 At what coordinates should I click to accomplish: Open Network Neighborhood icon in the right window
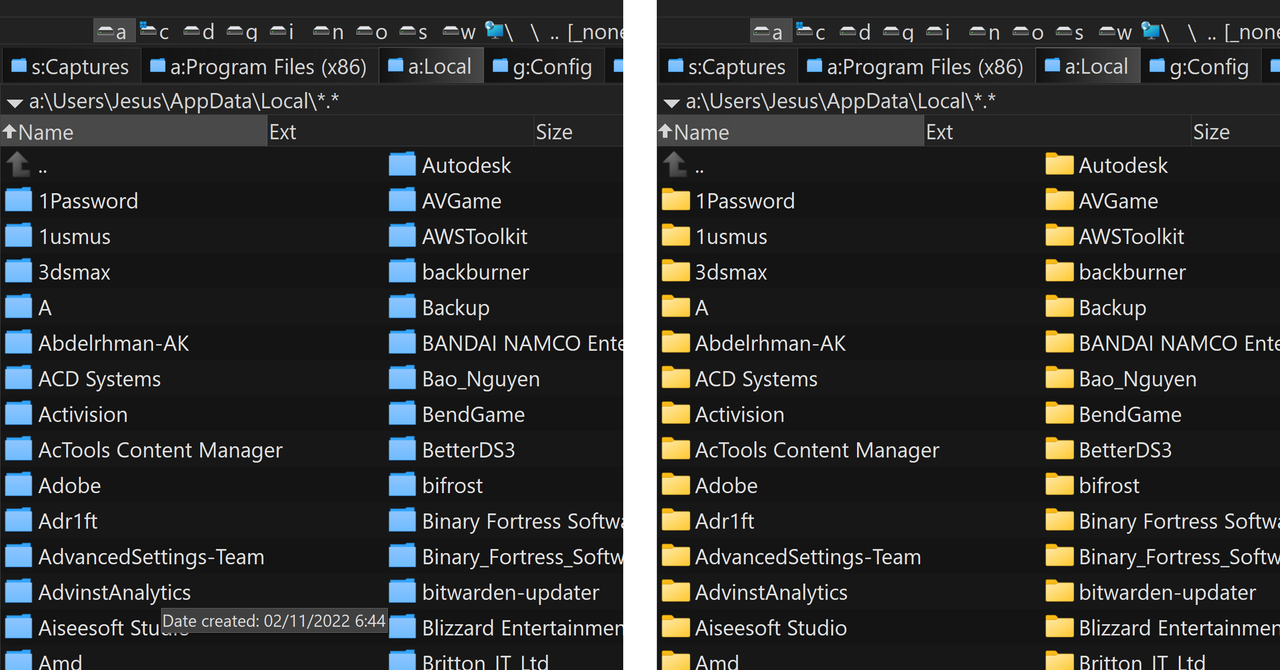(x=1155, y=32)
